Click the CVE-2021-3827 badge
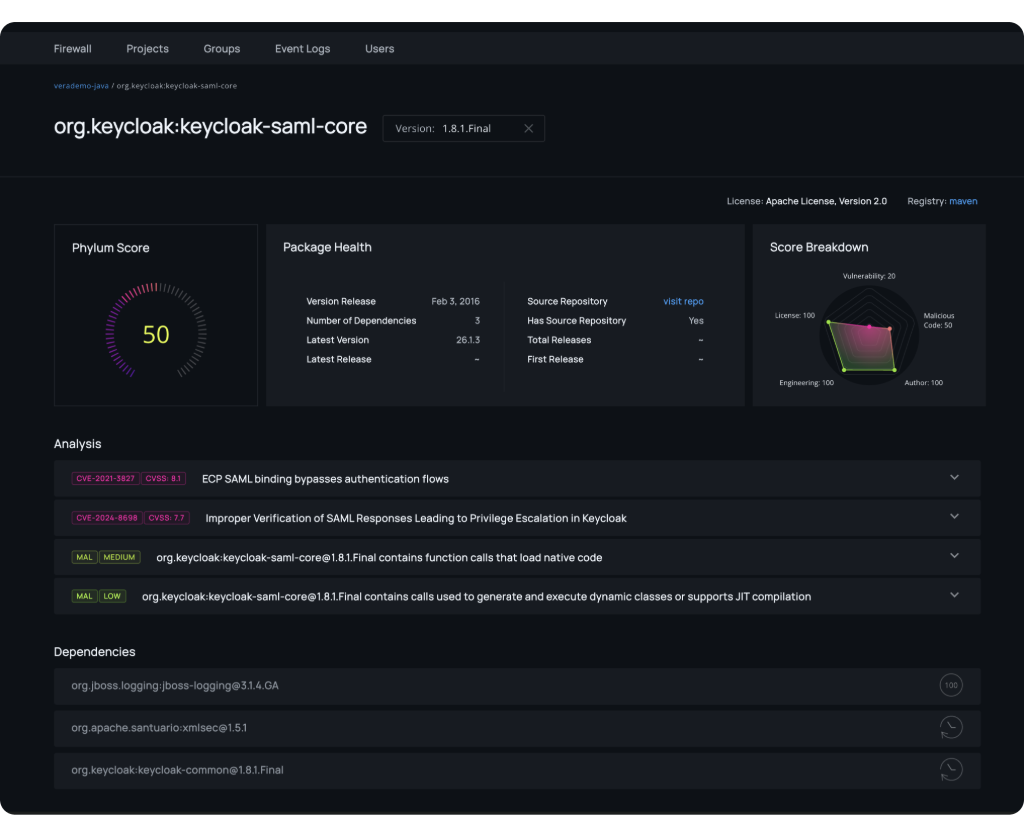Image resolution: width=1024 pixels, height=837 pixels. click(x=105, y=479)
